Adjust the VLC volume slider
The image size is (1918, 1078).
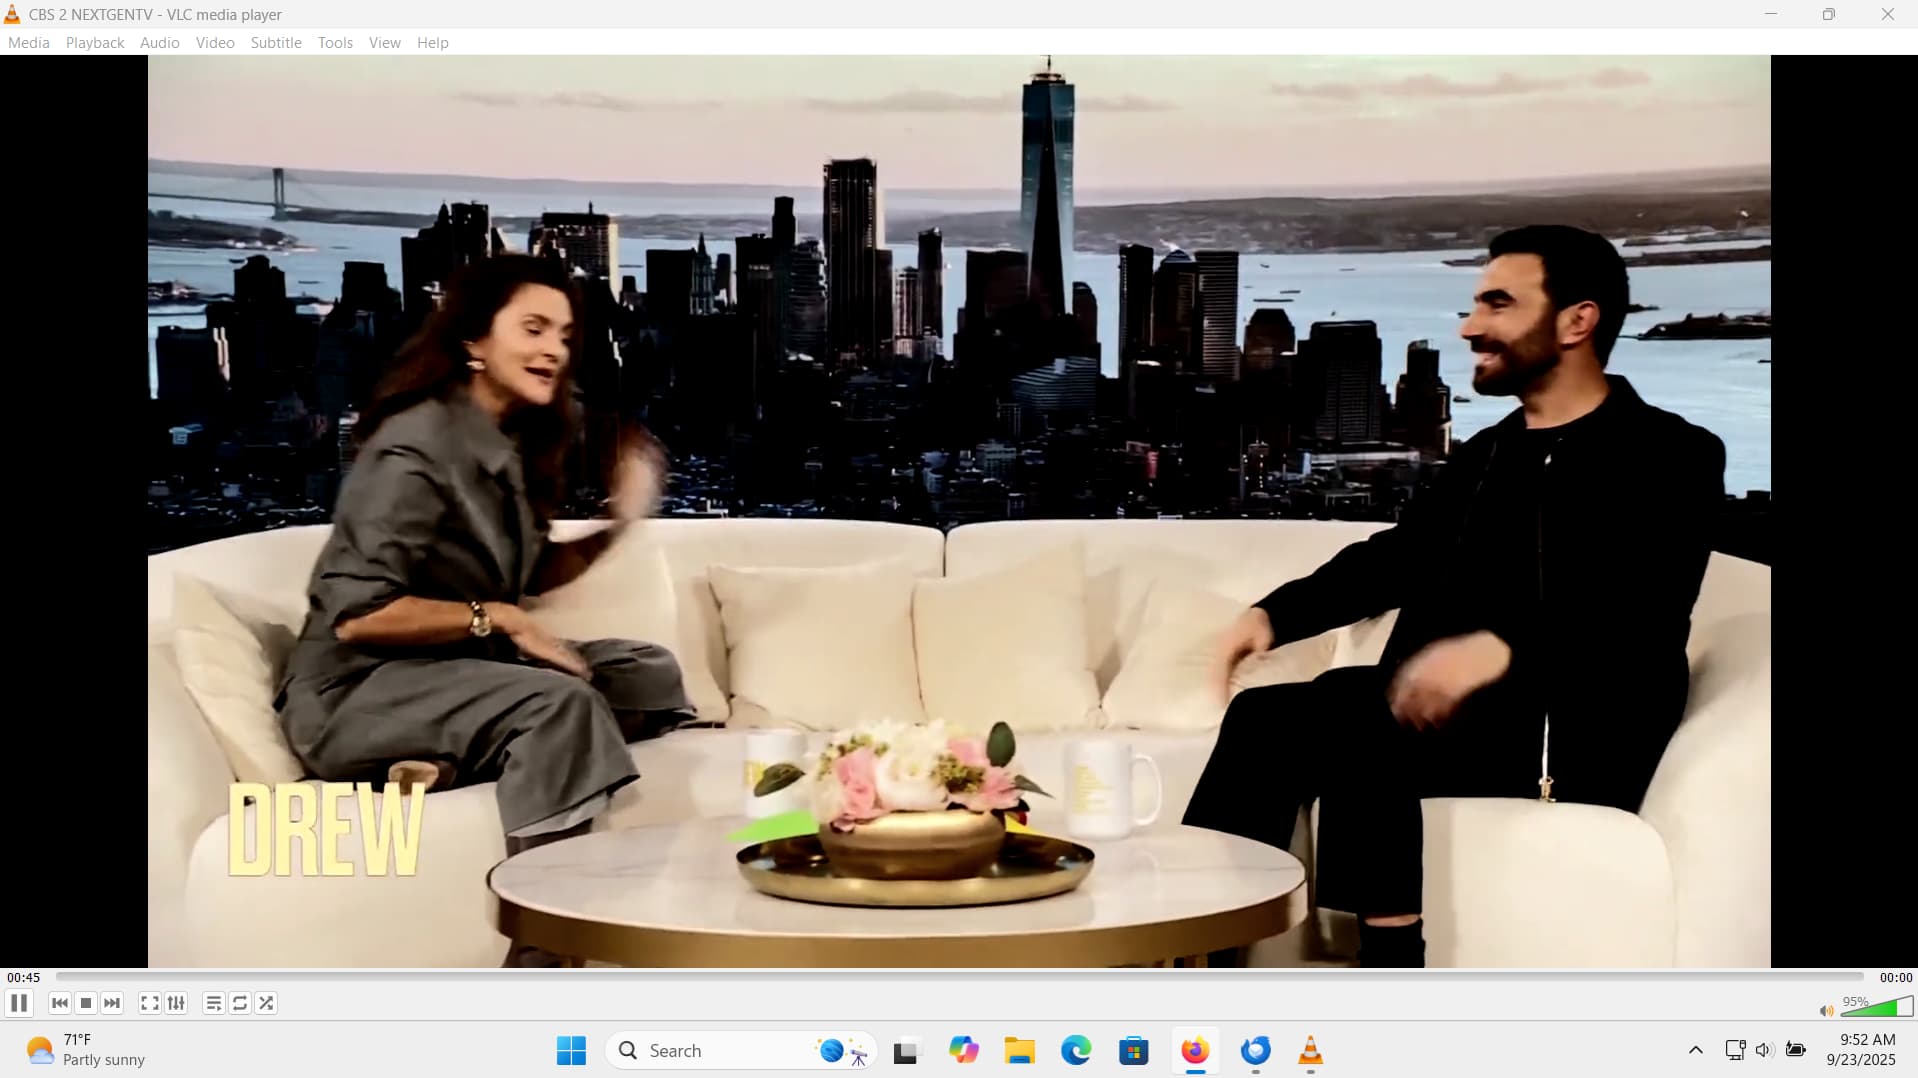click(1876, 1006)
